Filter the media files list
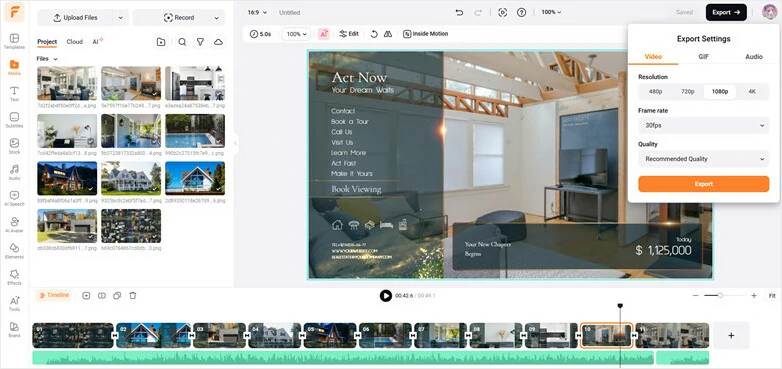Image resolution: width=782 pixels, height=369 pixels. pyautogui.click(x=200, y=42)
